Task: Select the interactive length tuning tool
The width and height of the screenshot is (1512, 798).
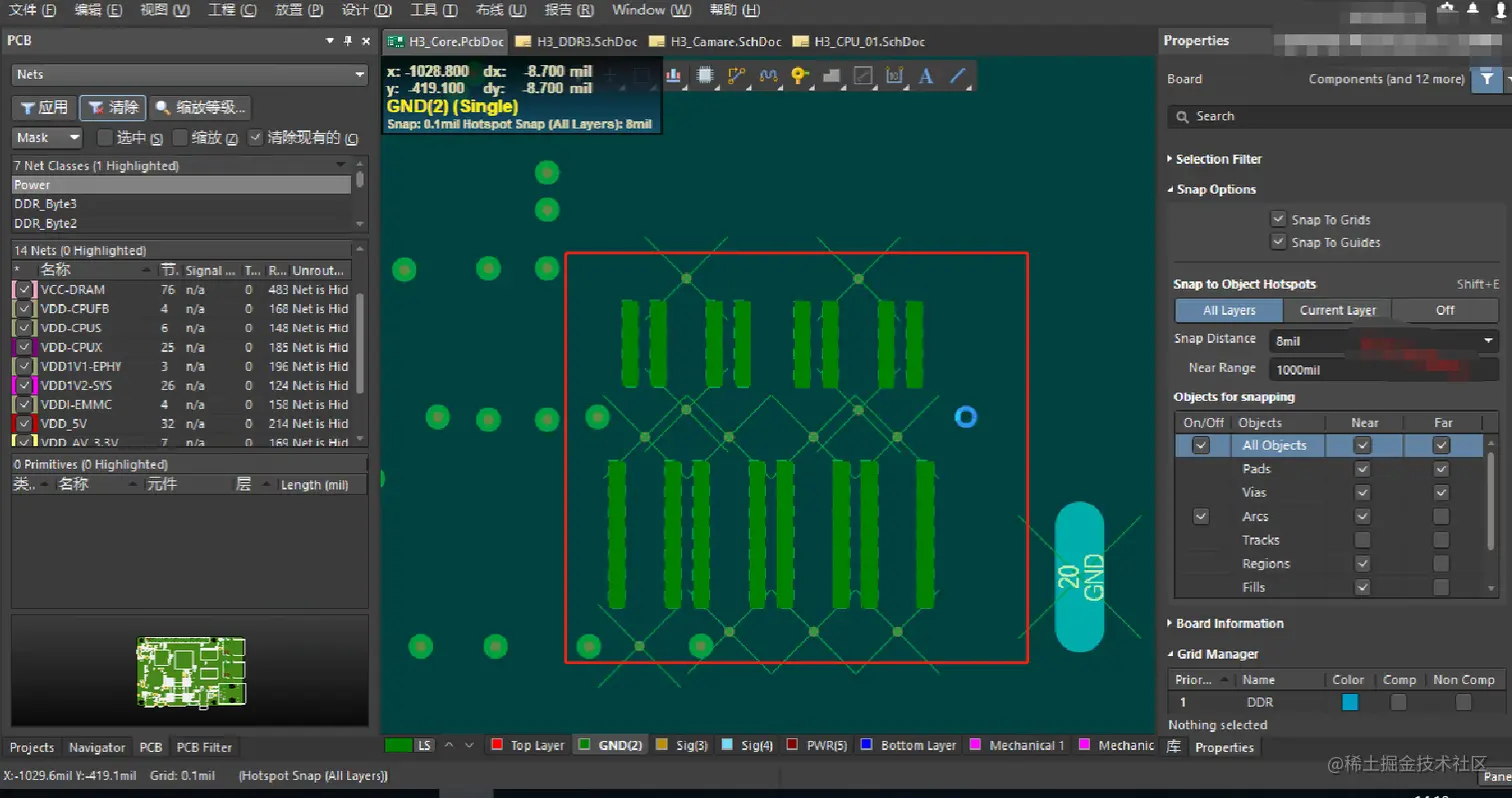Action: pyautogui.click(x=768, y=75)
